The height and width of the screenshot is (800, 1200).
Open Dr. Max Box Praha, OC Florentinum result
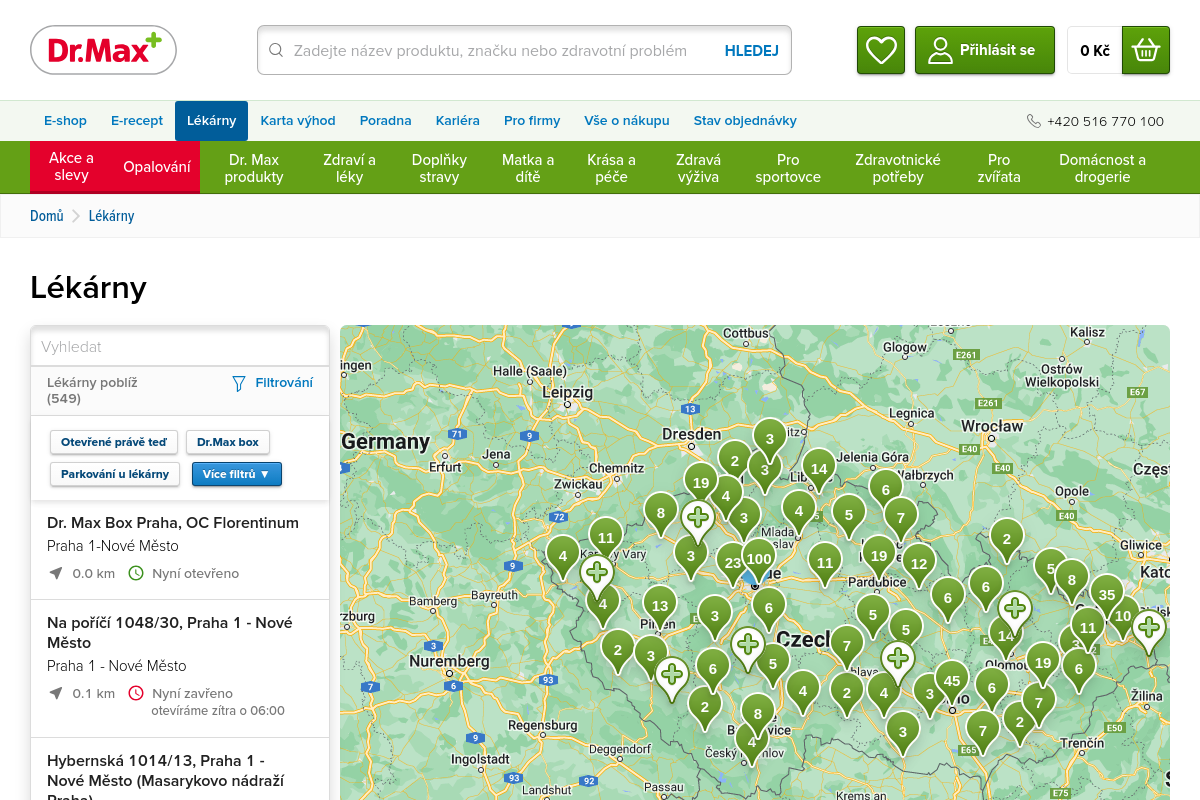[173, 523]
